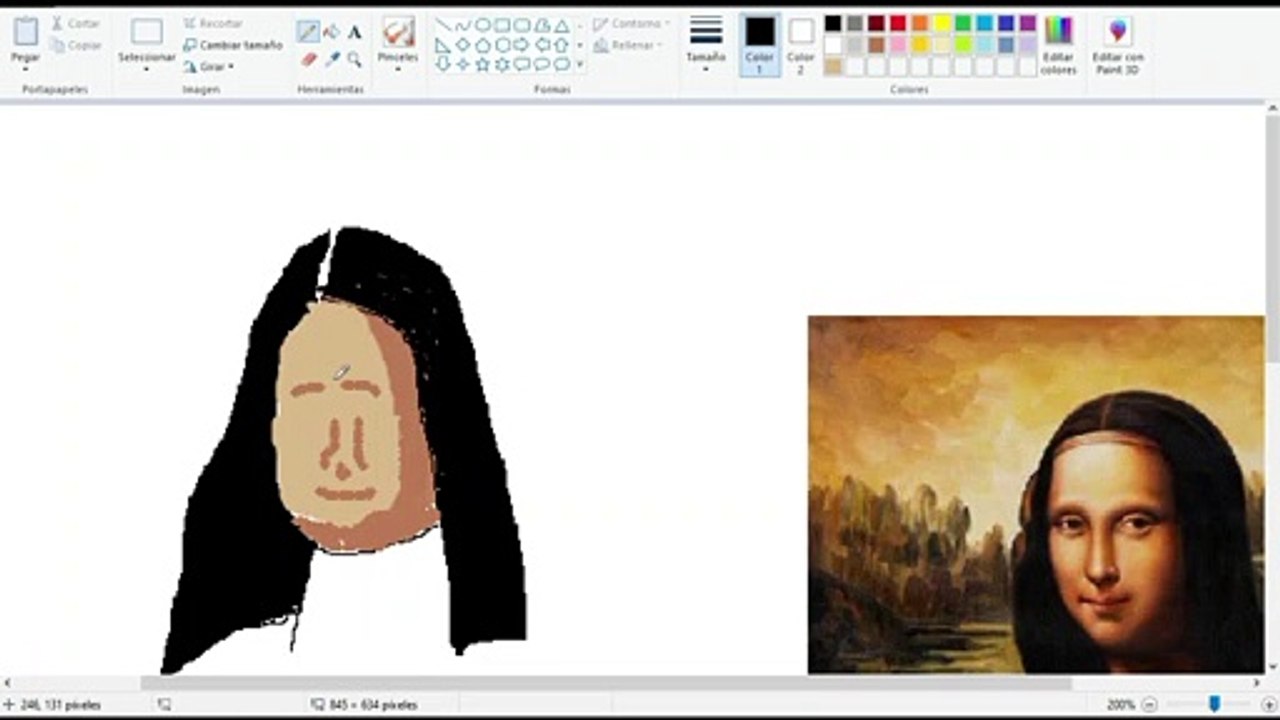Select the Magnifier tool
This screenshot has width=1280, height=720.
pyautogui.click(x=354, y=59)
